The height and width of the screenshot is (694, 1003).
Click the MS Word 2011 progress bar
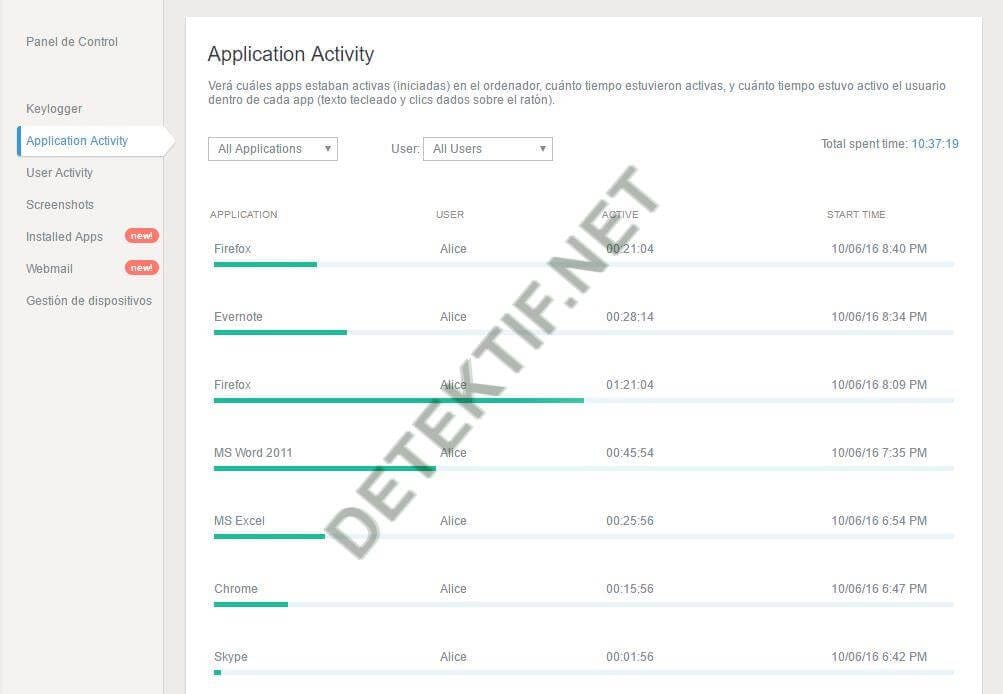pyautogui.click(x=324, y=468)
